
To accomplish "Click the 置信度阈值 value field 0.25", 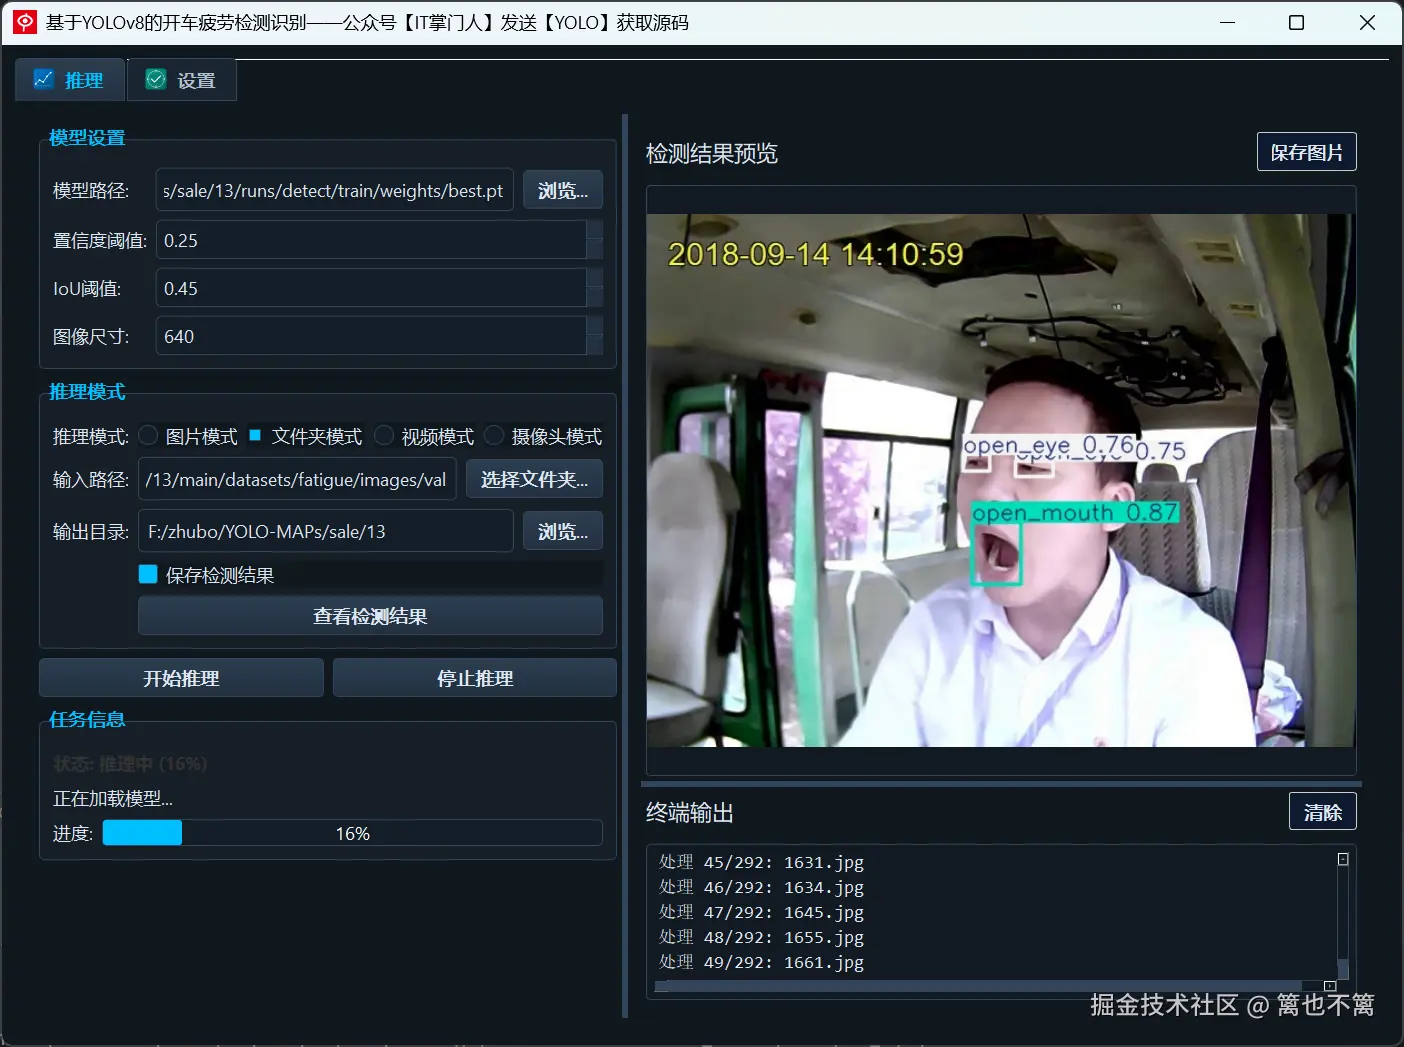I will click(x=371, y=240).
